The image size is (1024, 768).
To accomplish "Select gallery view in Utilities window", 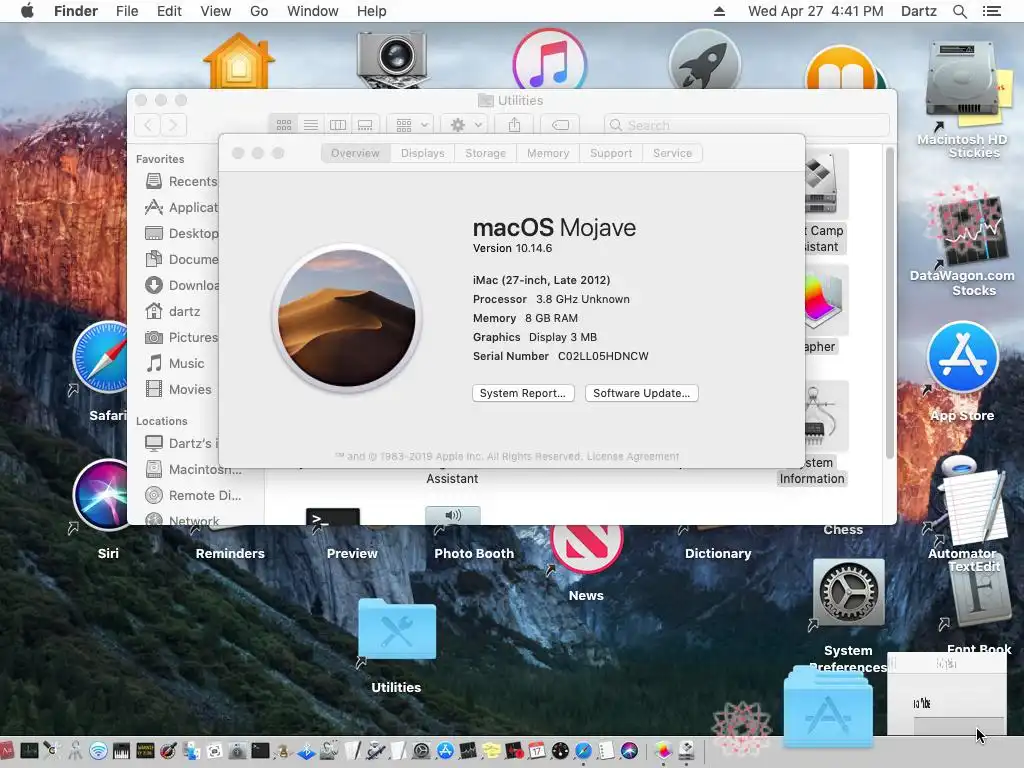I will pos(365,125).
